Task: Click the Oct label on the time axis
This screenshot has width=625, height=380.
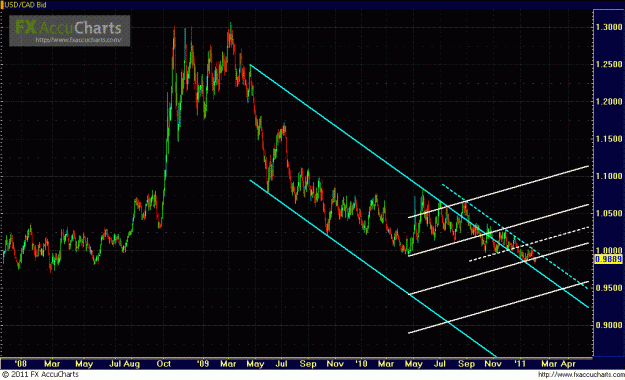Action: (164, 364)
